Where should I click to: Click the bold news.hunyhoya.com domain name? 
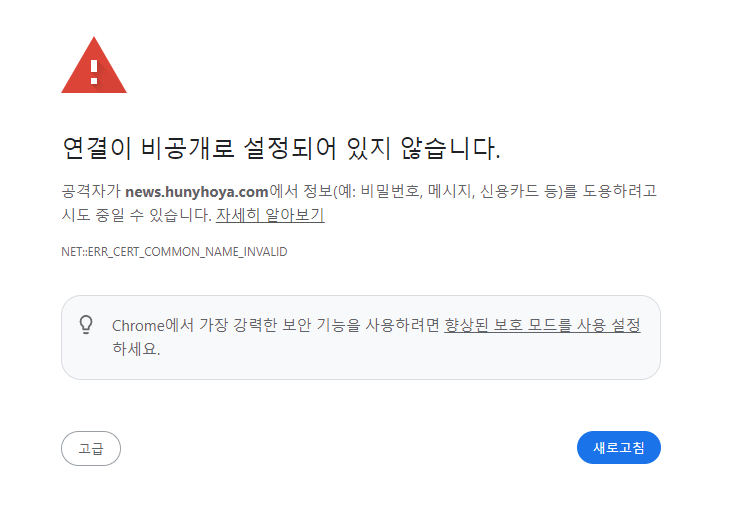point(197,191)
